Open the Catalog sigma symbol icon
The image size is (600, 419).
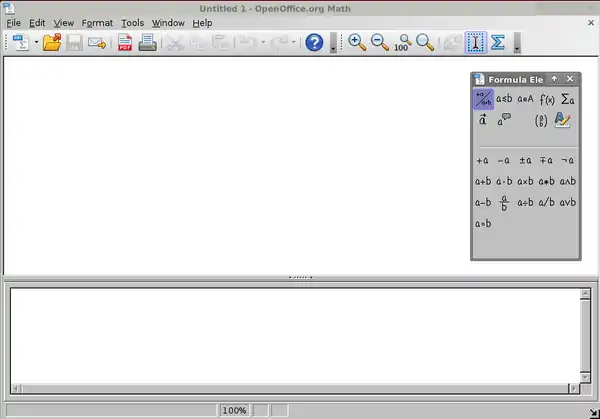click(x=497, y=42)
